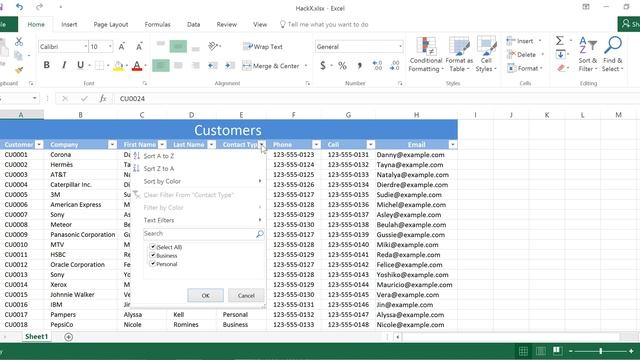Click the Redo arrow in quick access toolbar

tap(39, 7)
